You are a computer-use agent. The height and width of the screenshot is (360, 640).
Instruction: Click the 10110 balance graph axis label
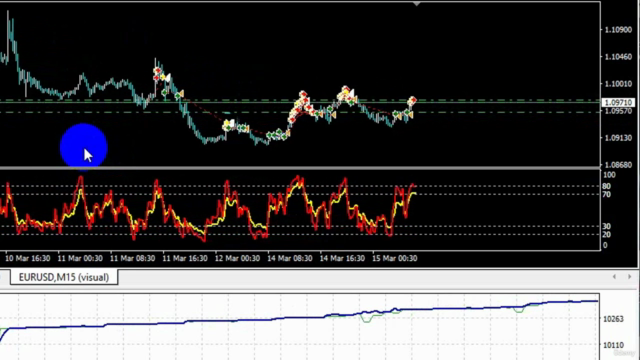(613, 345)
